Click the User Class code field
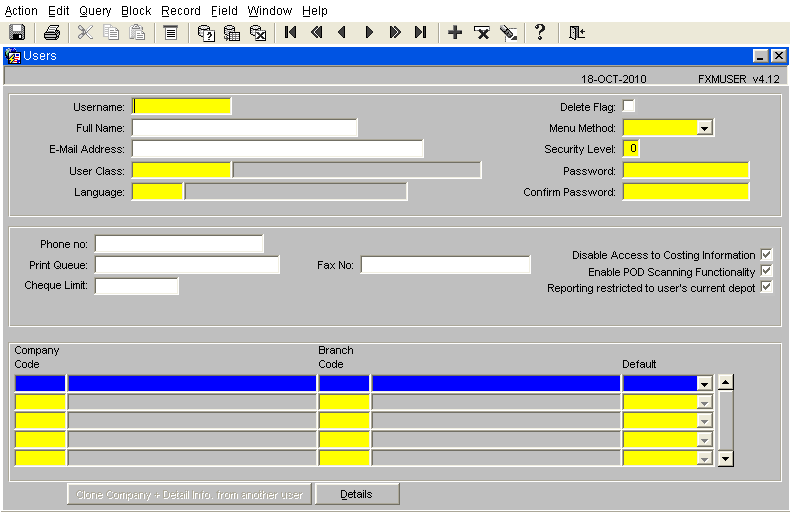Image resolution: width=790 pixels, height=512 pixels. pyautogui.click(x=181, y=170)
